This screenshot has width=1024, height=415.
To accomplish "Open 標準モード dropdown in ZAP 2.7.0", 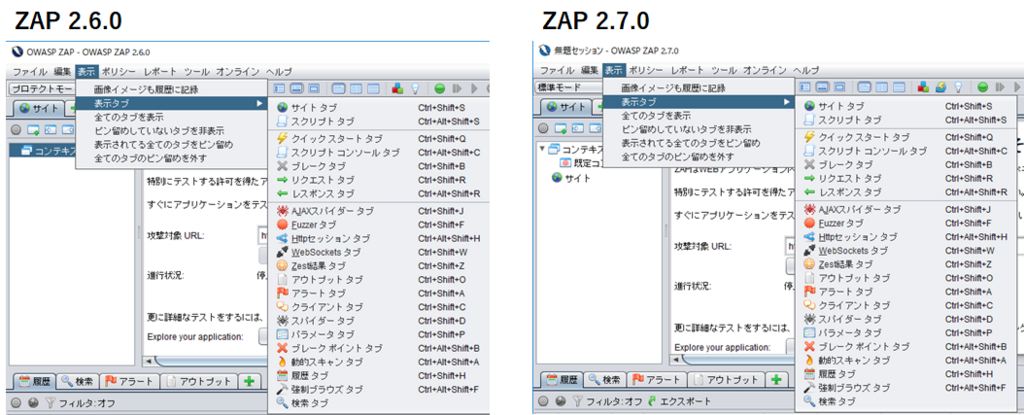I will pyautogui.click(x=569, y=87).
